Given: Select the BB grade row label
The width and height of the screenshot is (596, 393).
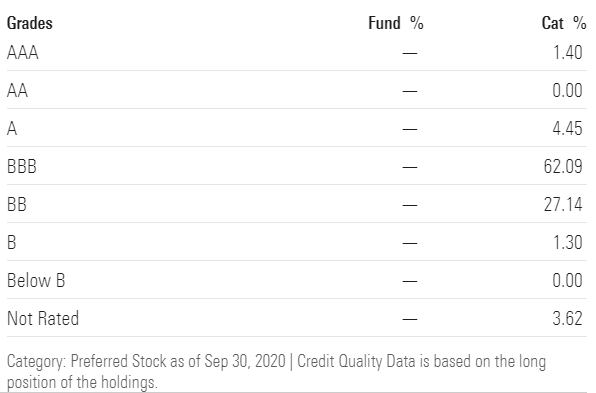Looking at the screenshot, I should pos(17,204).
